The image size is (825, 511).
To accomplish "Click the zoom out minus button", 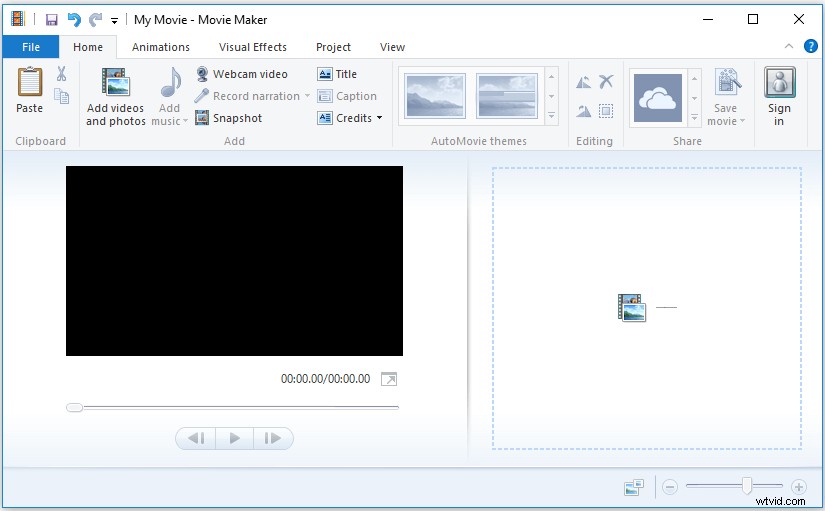I will point(670,487).
